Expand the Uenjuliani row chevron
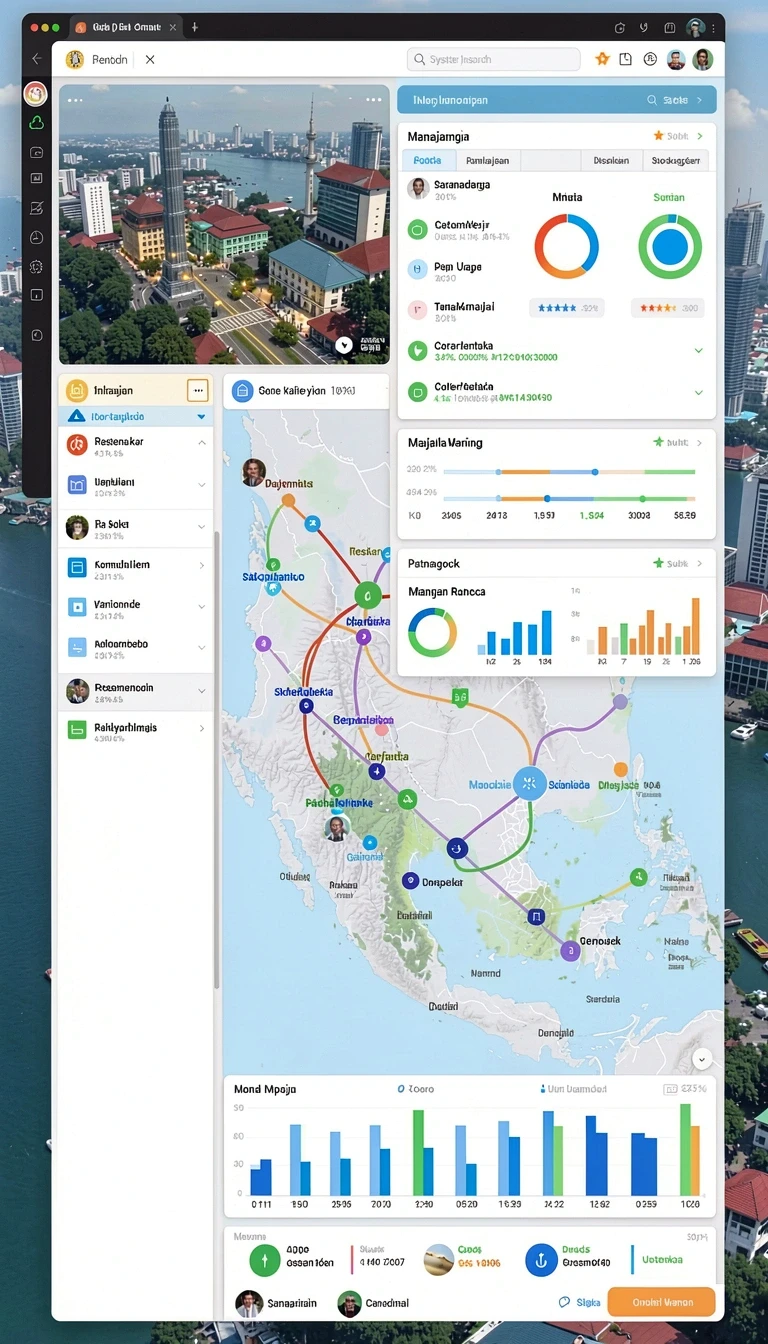The height and width of the screenshot is (1344, 768). (201, 485)
